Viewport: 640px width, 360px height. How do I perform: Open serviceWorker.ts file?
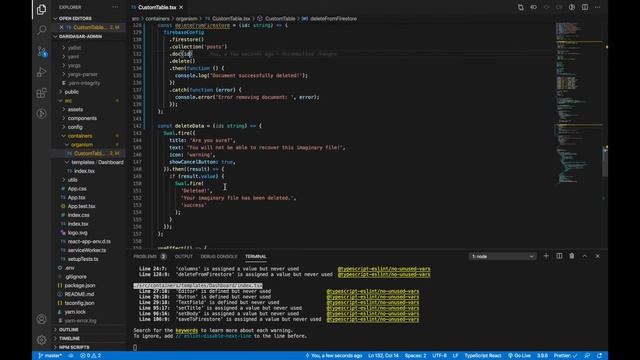(87, 250)
